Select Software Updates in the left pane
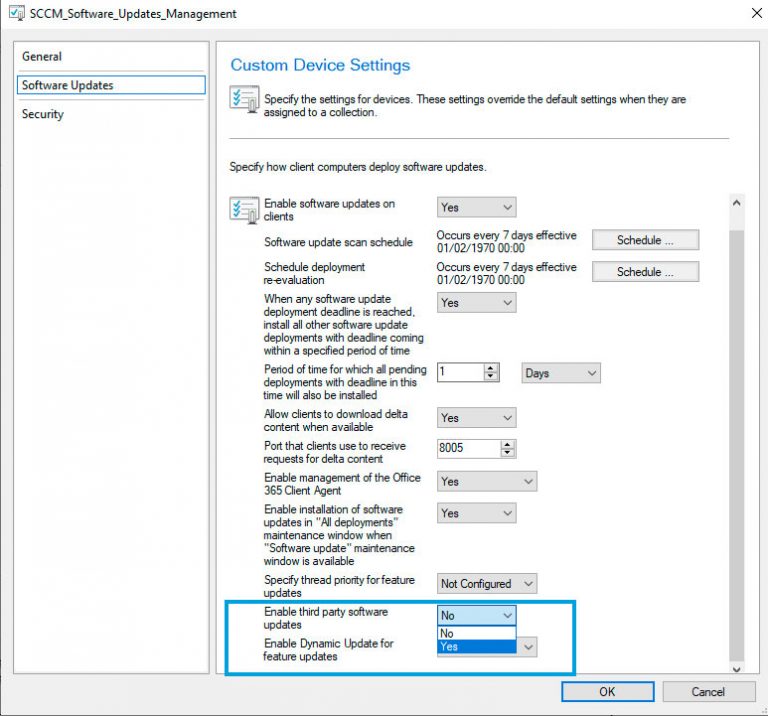Image resolution: width=768 pixels, height=716 pixels. pyautogui.click(x=111, y=85)
